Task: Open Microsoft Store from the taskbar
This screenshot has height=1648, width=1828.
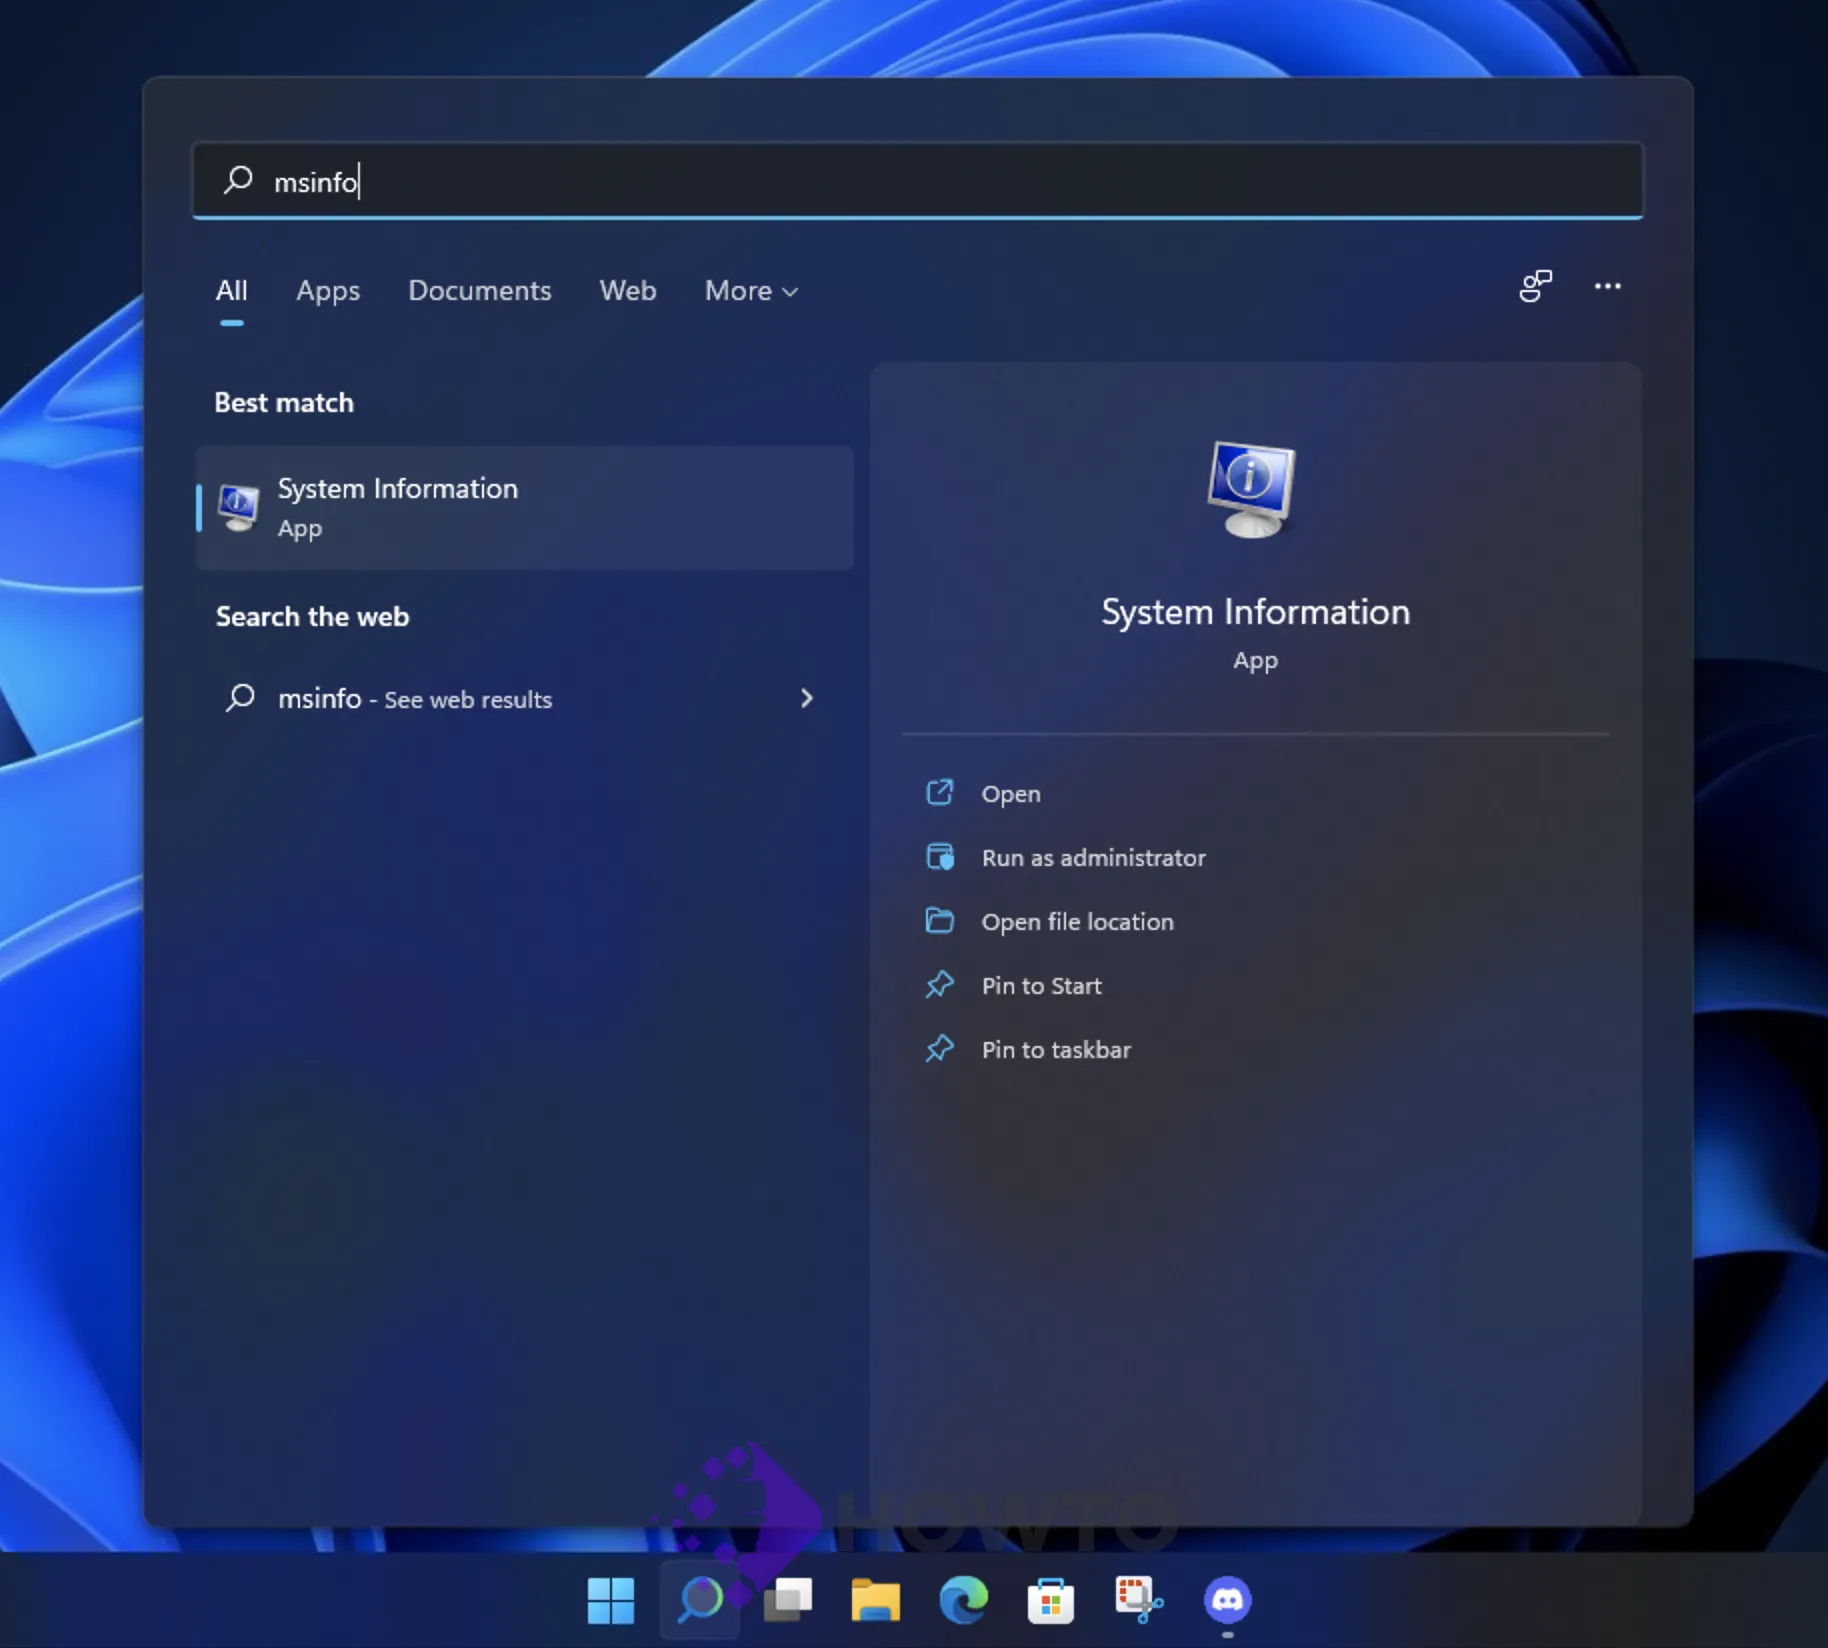Action: click(1051, 1601)
